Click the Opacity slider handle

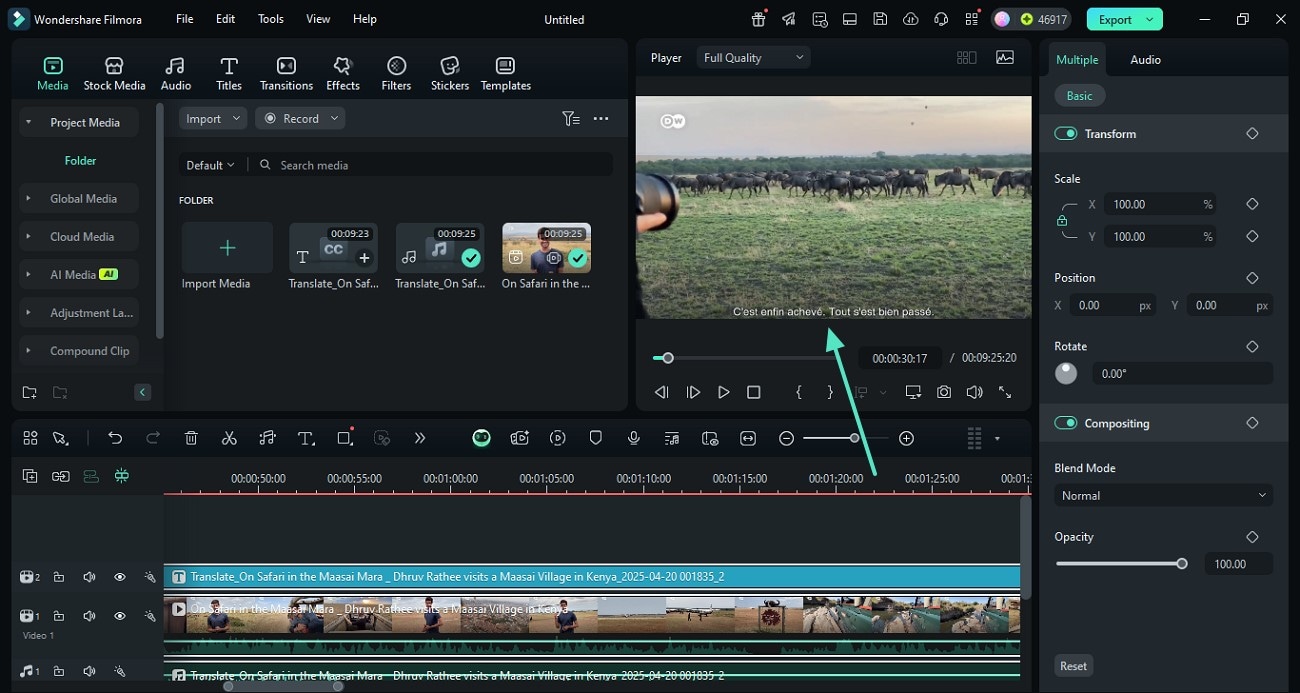[1182, 564]
